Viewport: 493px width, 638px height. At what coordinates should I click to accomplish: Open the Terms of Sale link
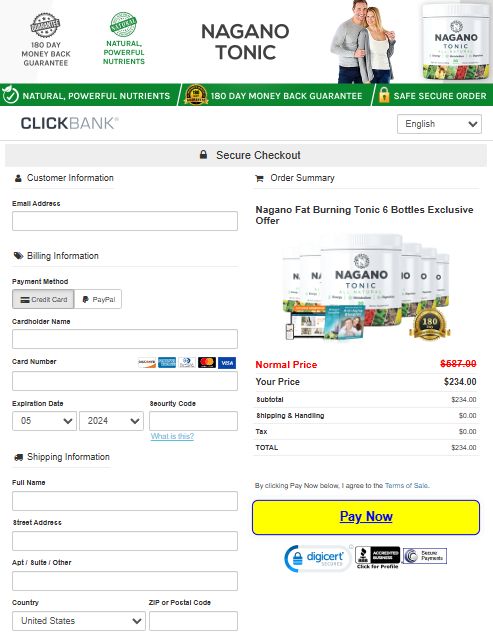(x=406, y=485)
